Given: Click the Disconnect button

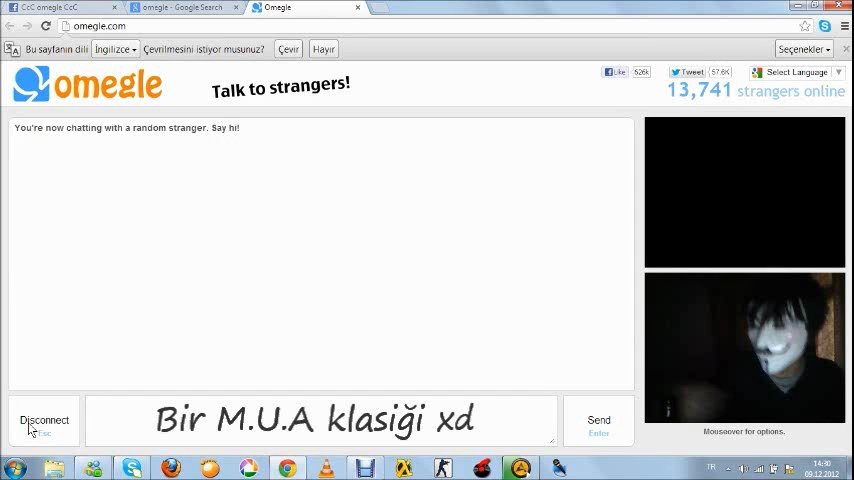Looking at the screenshot, I should point(44,421).
